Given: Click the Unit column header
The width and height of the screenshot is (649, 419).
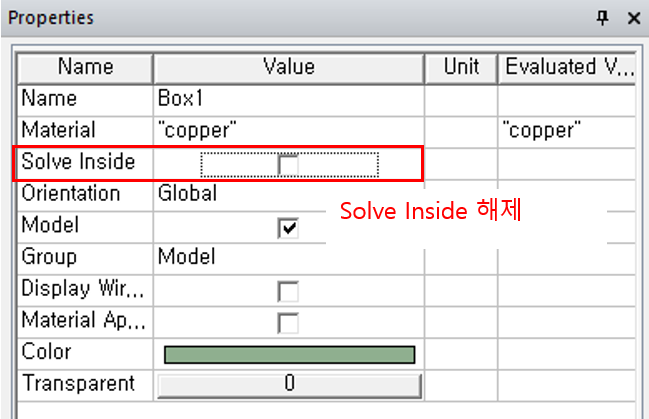Looking at the screenshot, I should click(461, 68).
